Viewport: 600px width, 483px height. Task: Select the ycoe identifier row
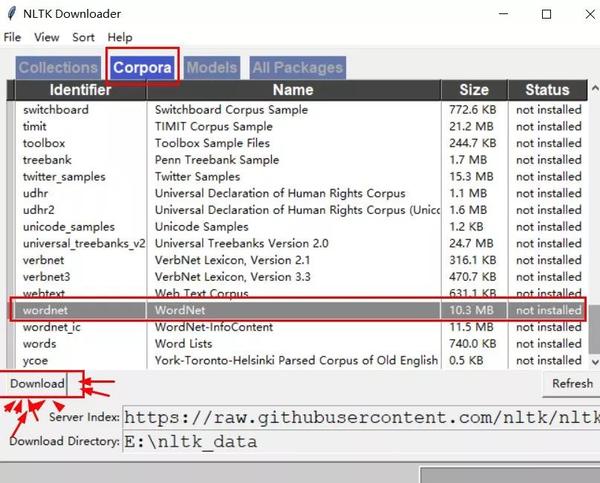pyautogui.click(x=36, y=361)
